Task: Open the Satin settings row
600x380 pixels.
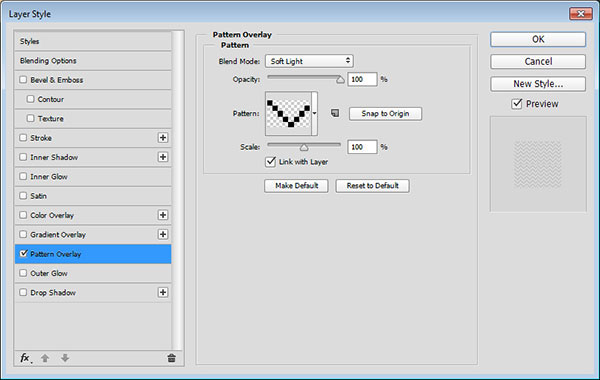Action: click(93, 196)
